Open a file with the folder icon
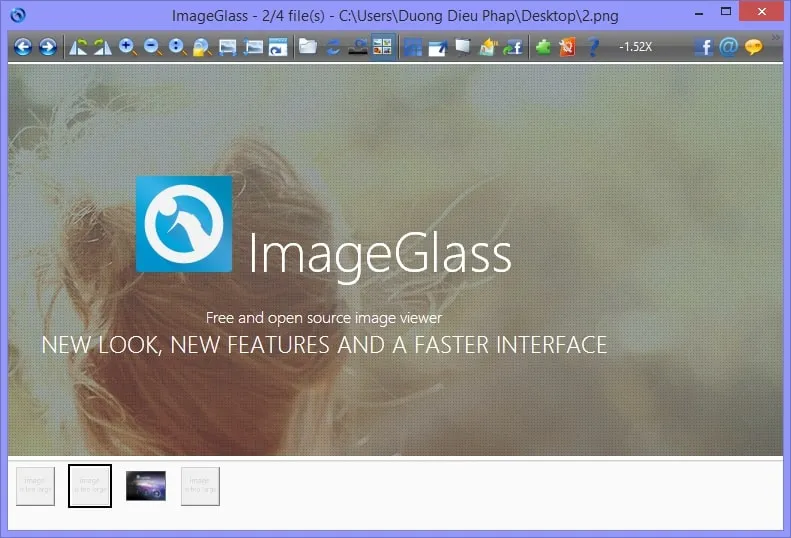 tap(308, 47)
